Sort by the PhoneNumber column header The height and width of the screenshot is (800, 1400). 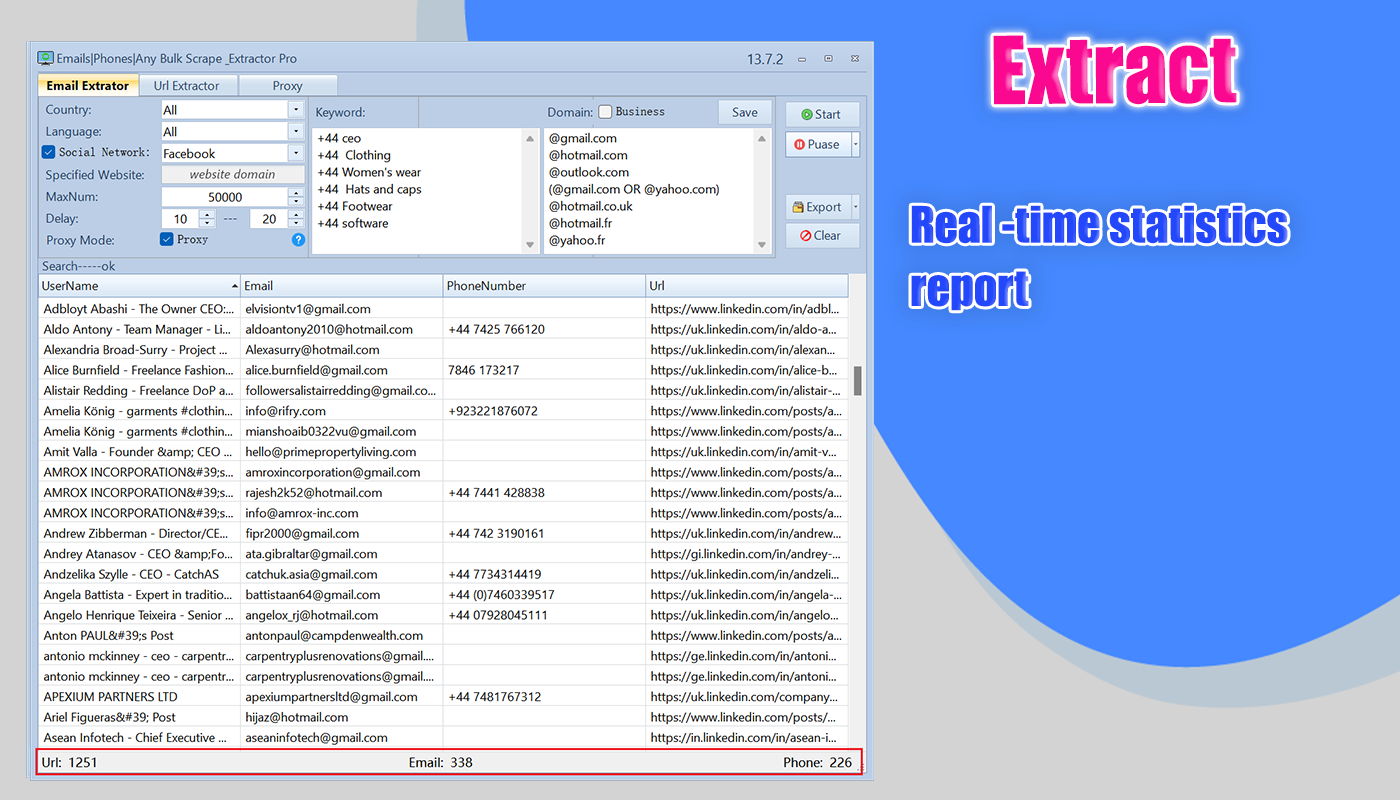point(544,286)
